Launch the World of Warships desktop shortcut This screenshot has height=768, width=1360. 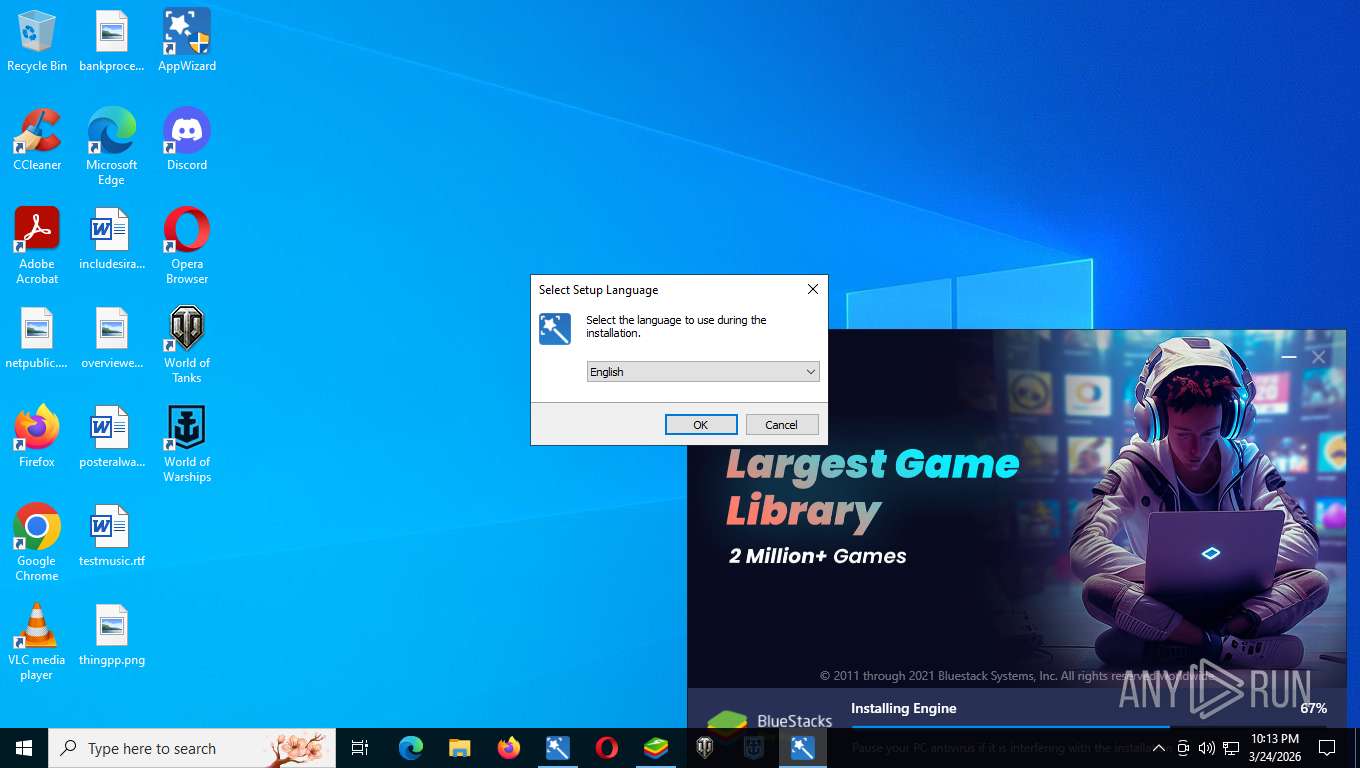pos(187,444)
